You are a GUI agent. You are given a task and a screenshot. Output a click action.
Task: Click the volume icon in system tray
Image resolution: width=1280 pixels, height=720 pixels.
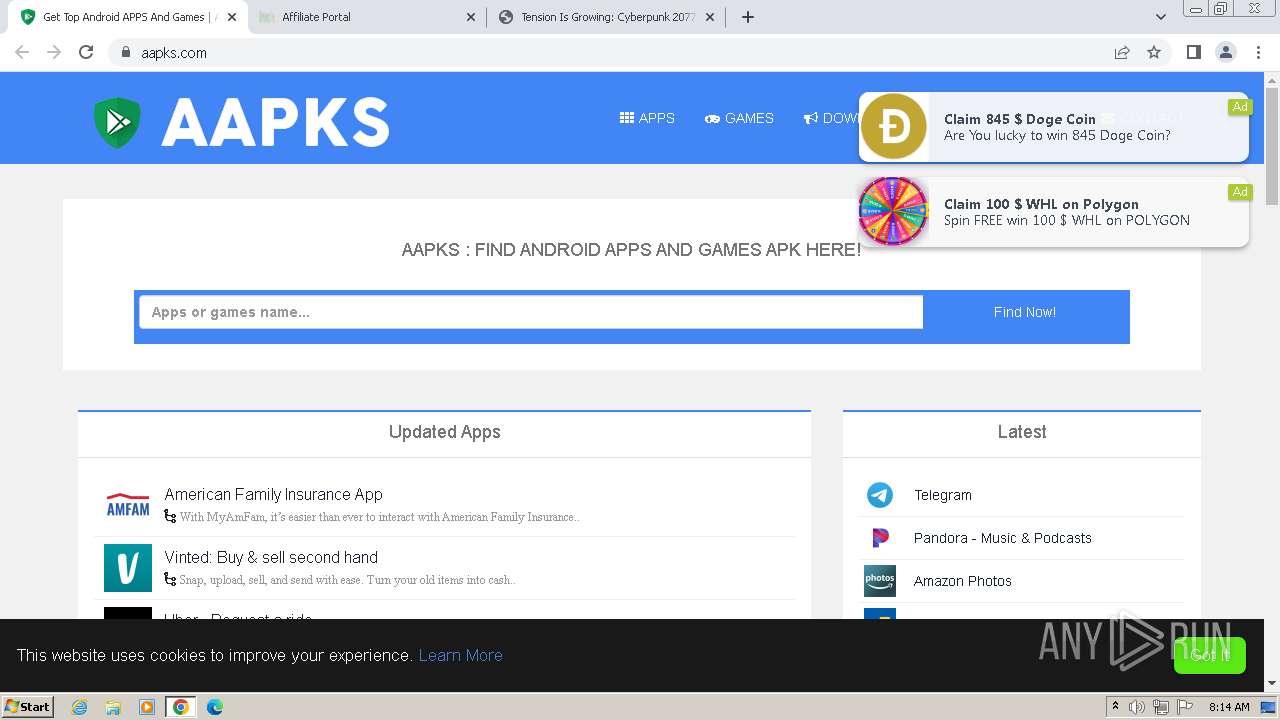[x=1137, y=707]
